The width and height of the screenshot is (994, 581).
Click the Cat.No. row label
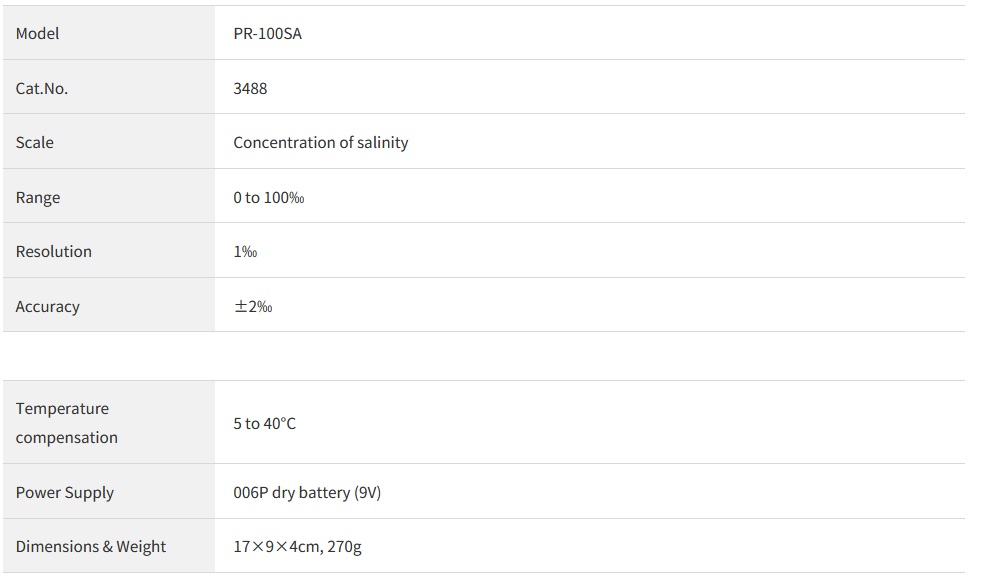42,89
